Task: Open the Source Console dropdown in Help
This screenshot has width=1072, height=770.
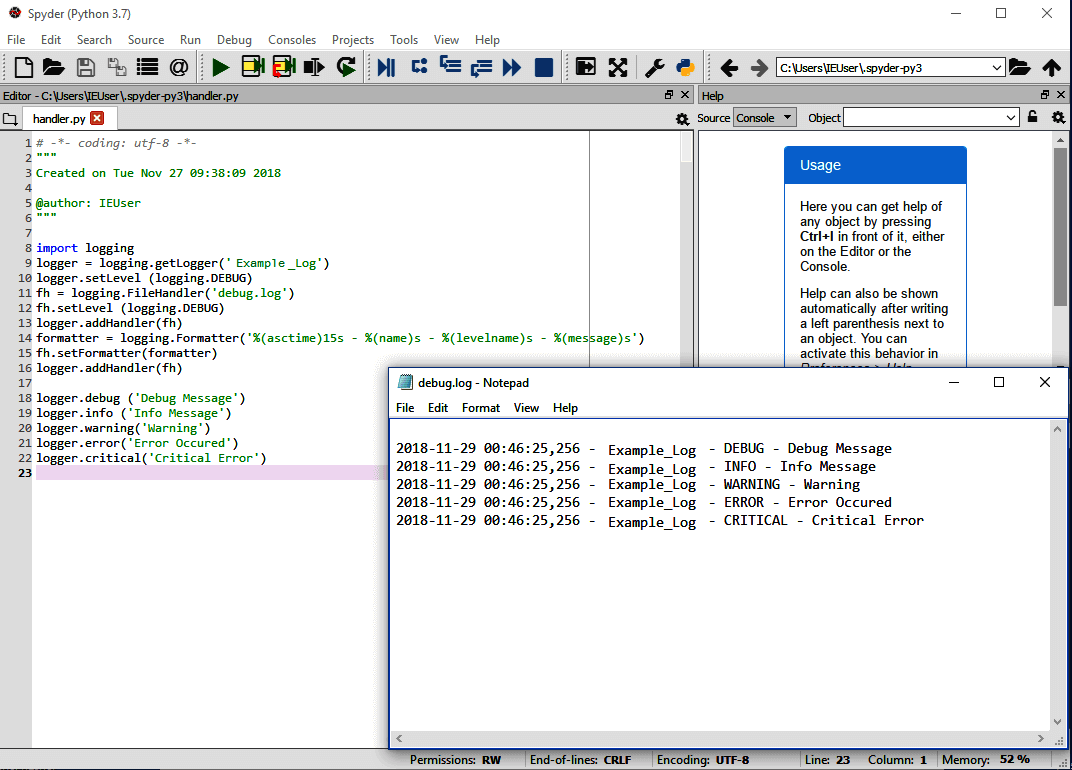Action: point(764,118)
